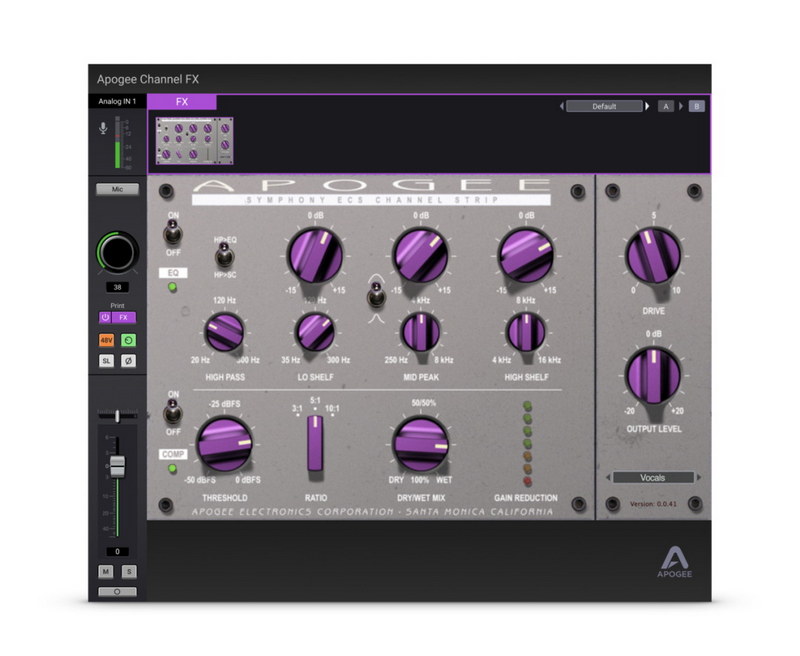Click the channel volume fader handle
This screenshot has width=800, height=656.
(117, 466)
